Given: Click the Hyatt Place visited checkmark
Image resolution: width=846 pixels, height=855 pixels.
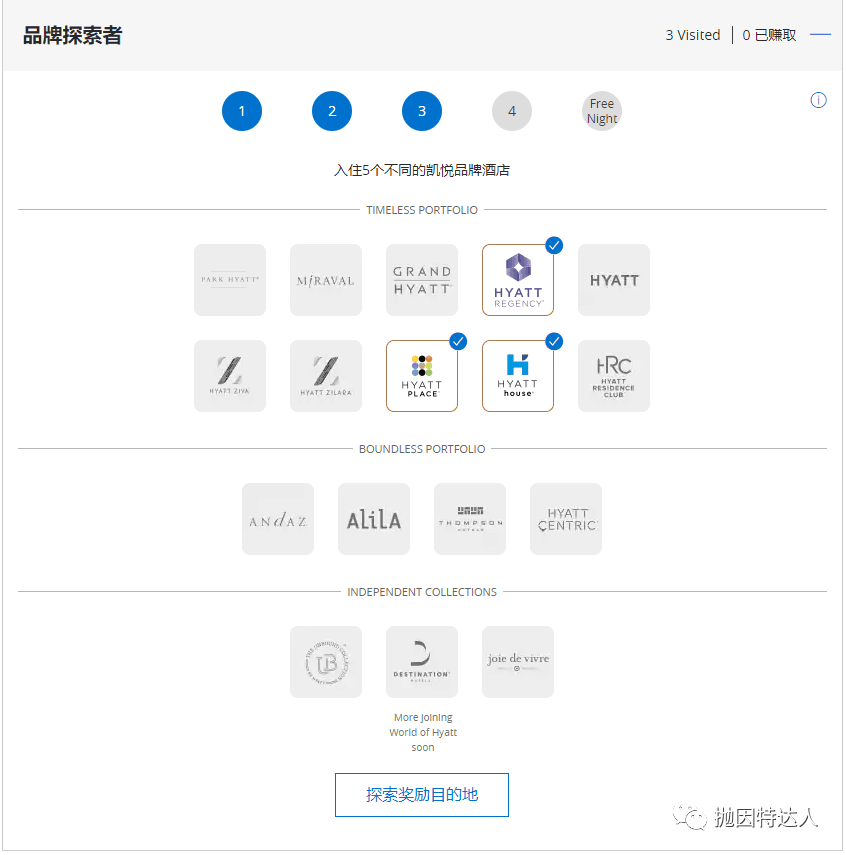Looking at the screenshot, I should pos(458,341).
